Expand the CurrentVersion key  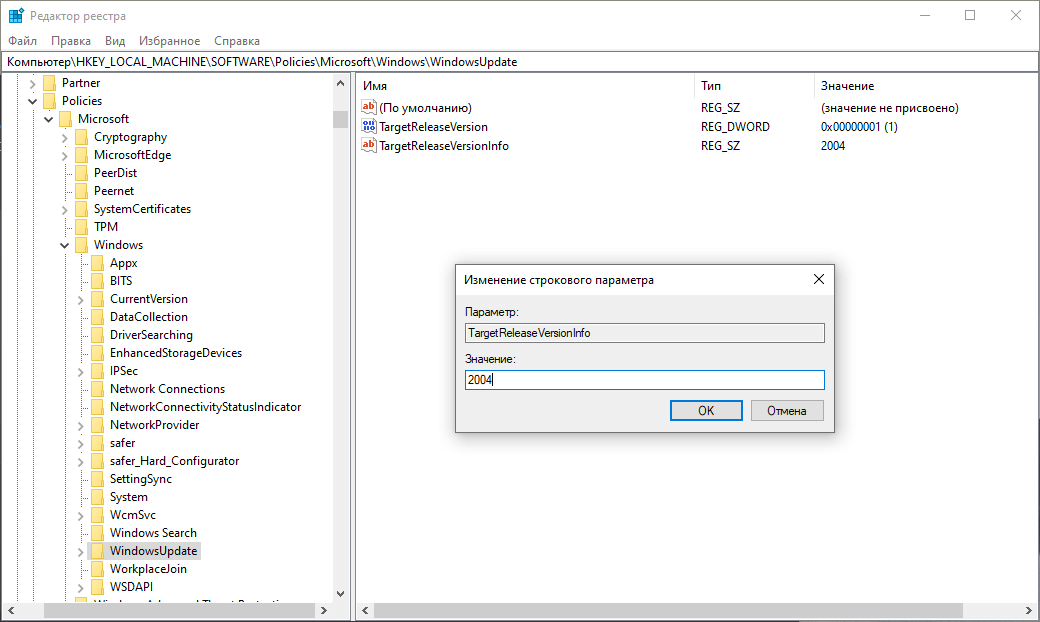pyautogui.click(x=80, y=300)
